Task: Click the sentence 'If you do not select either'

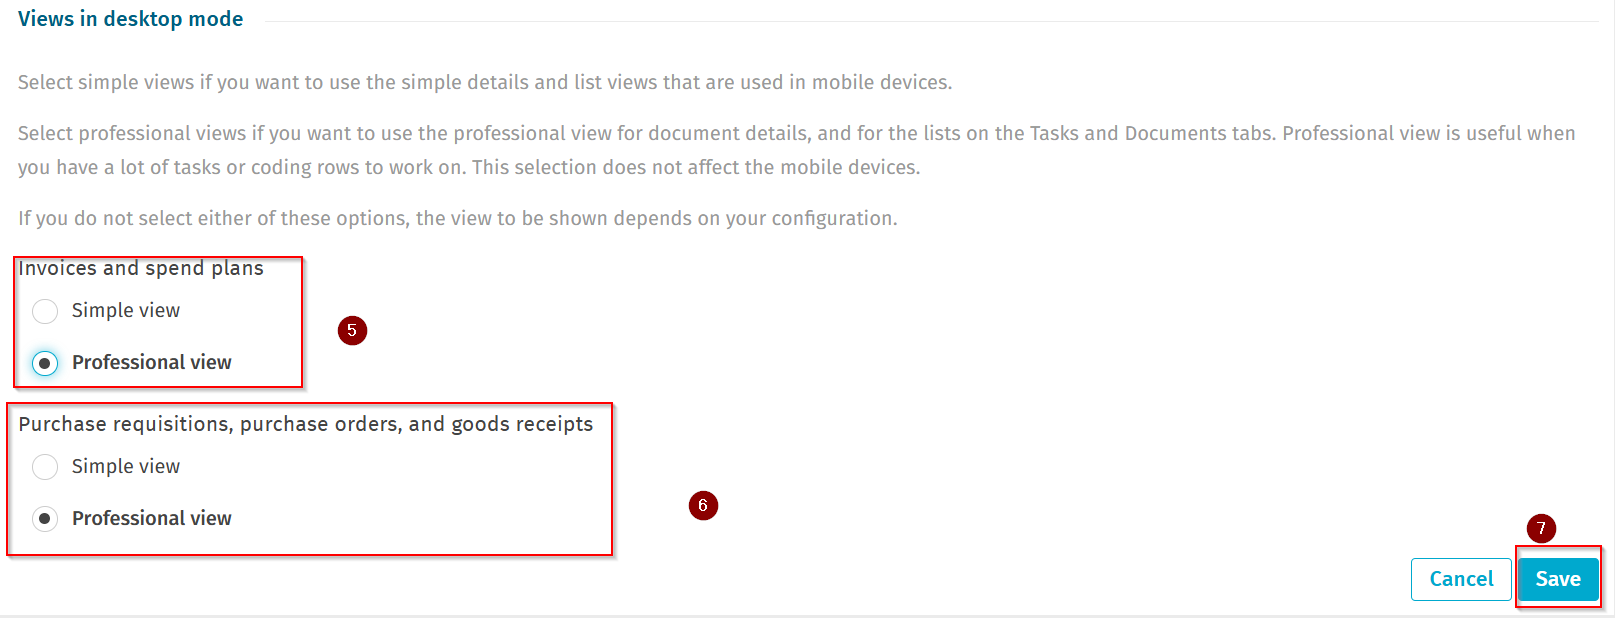Action: (458, 219)
